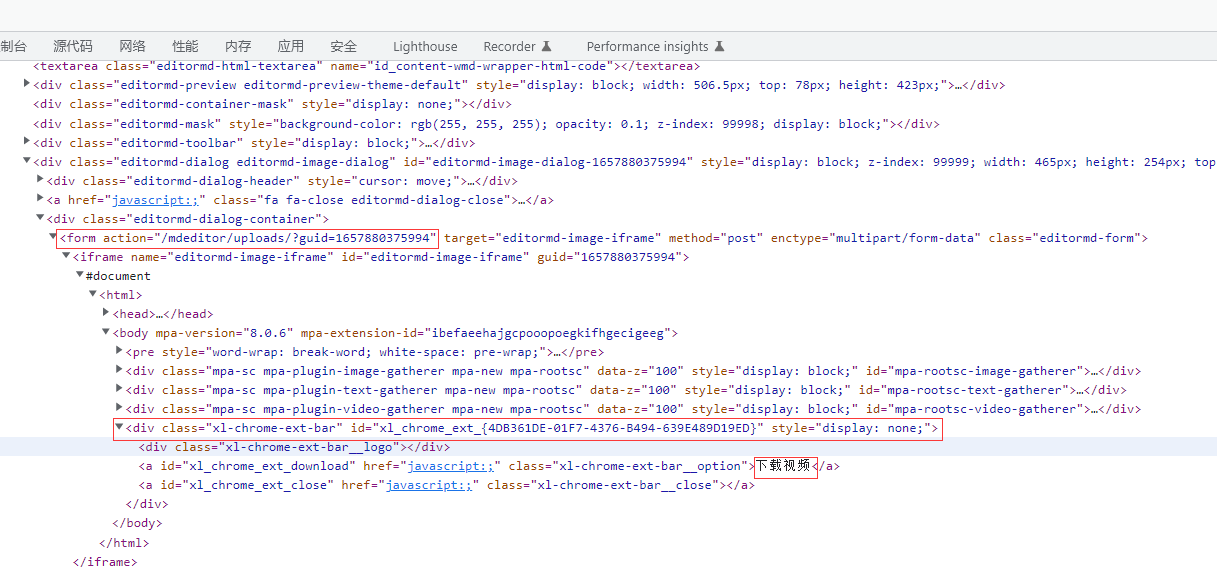This screenshot has height=571, width=1217.
Task: Expand the editormd-dialog-header div node
Action: [x=40, y=180]
